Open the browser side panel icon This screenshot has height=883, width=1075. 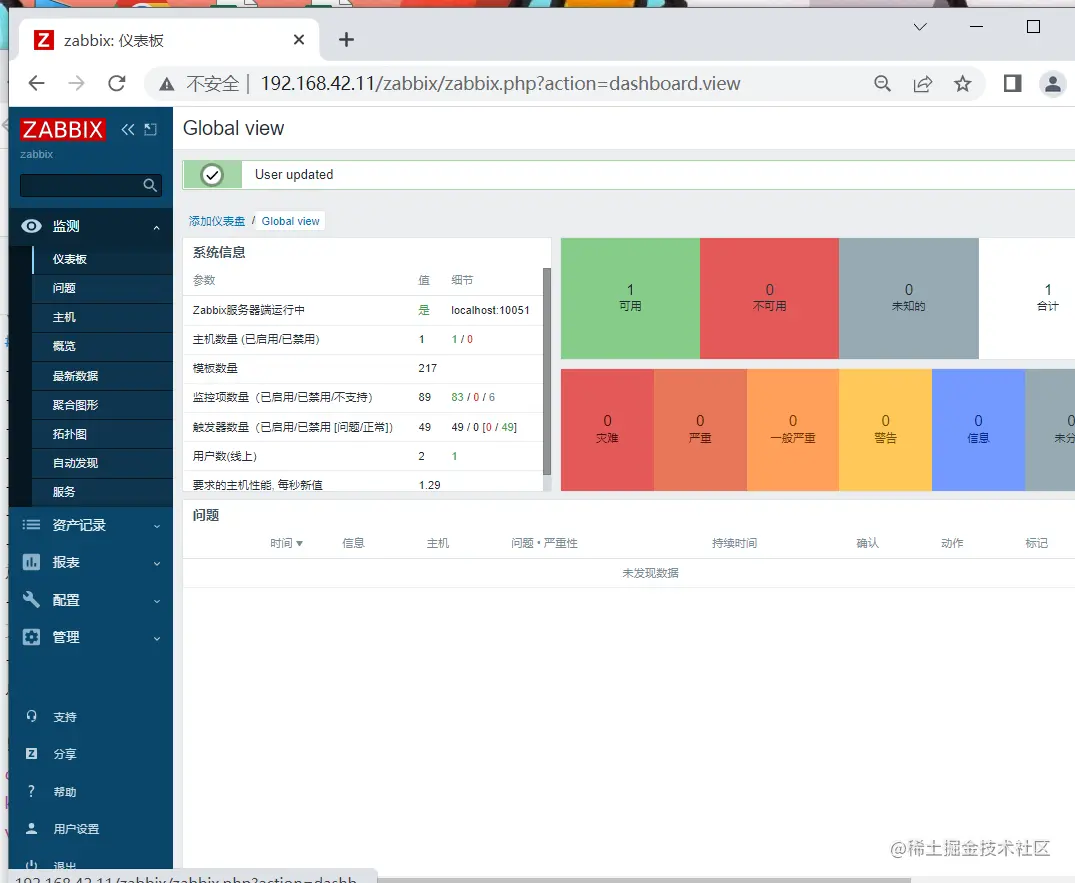point(1013,84)
